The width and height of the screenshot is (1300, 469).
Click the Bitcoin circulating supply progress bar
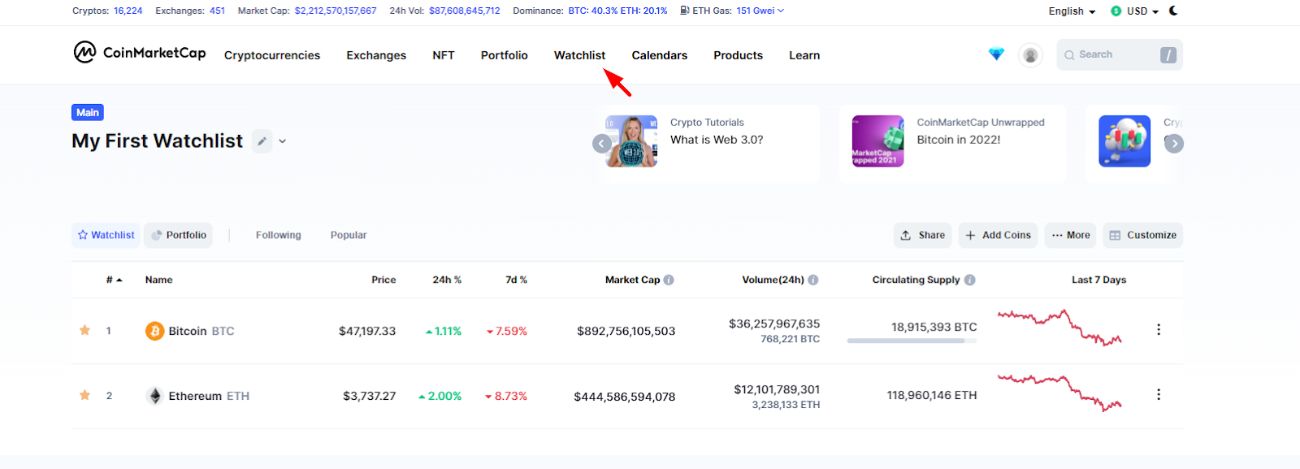(911, 341)
